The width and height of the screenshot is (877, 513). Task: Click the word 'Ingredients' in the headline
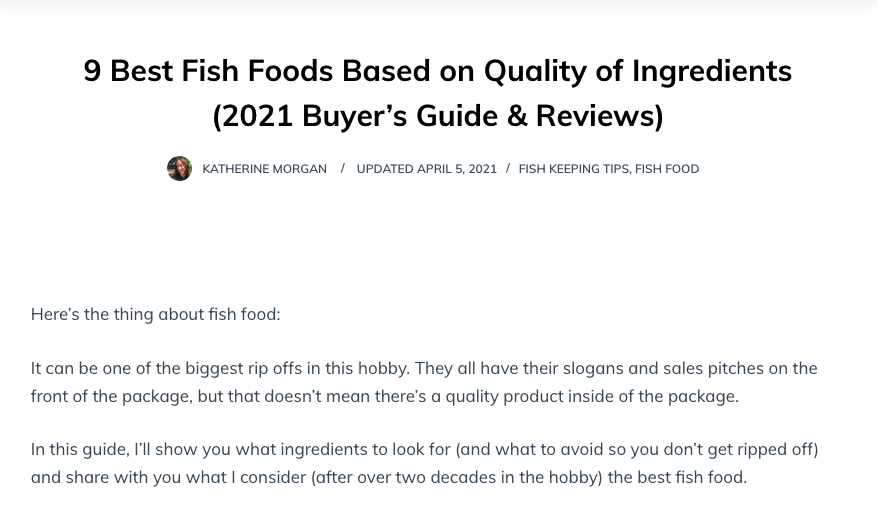pyautogui.click(x=712, y=71)
